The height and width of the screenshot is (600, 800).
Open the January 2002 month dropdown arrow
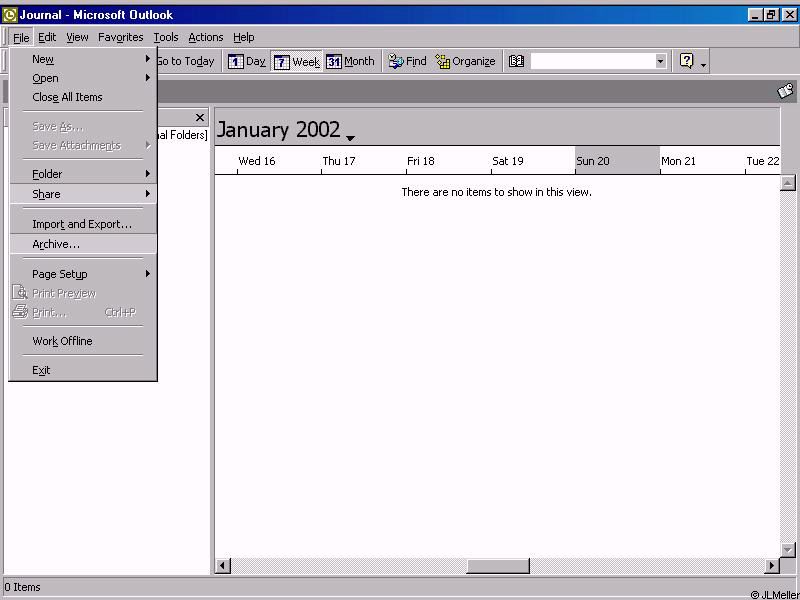350,138
